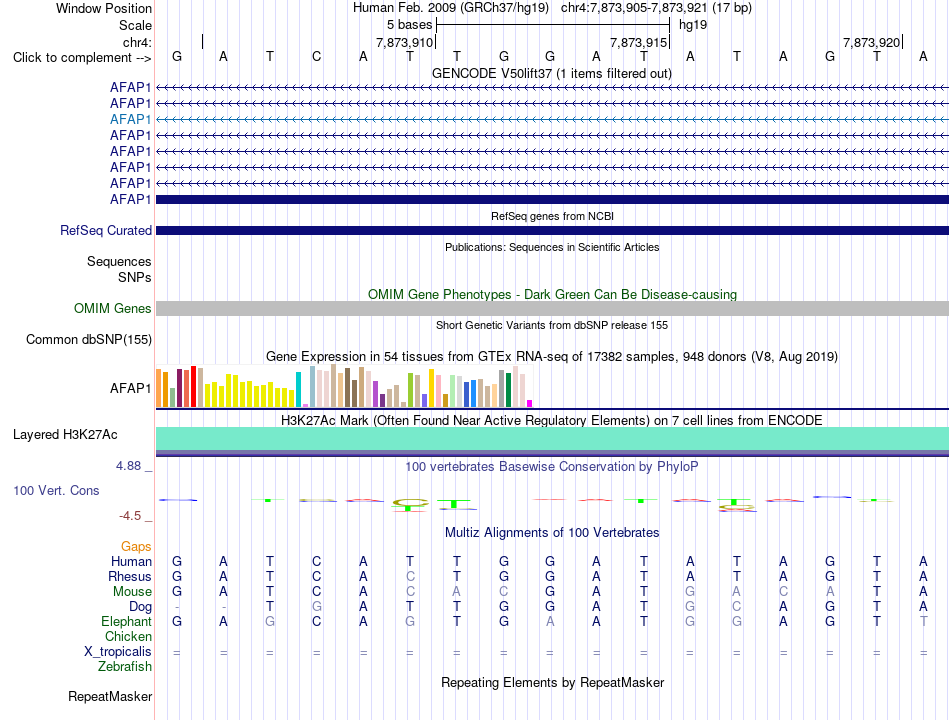Click the 7,873,910 position marker
Viewport: 950px width, 720px height.
pos(404,42)
